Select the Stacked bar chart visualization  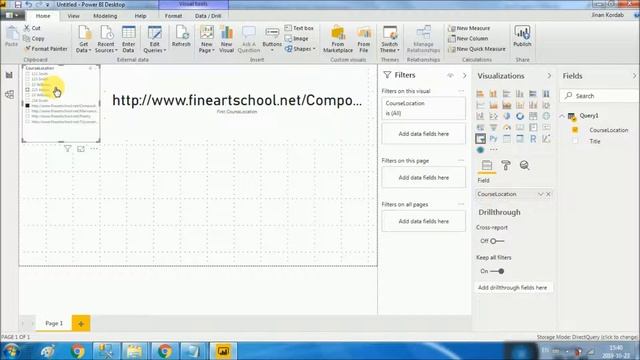(x=480, y=93)
